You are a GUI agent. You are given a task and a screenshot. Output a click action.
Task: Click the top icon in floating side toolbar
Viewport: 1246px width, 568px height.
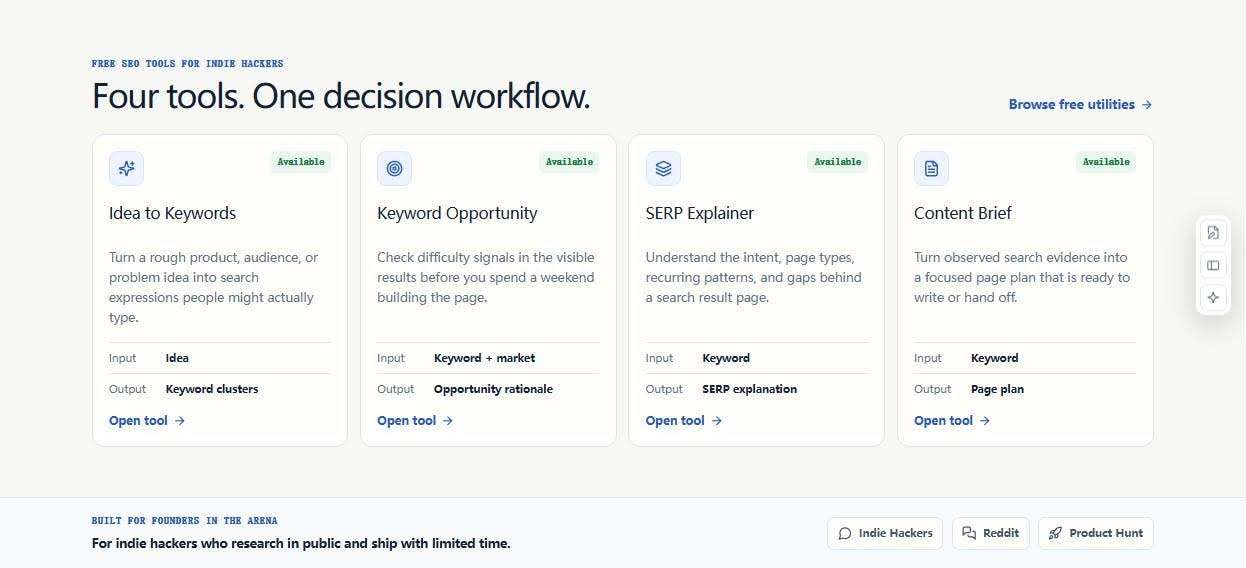pyautogui.click(x=1213, y=233)
